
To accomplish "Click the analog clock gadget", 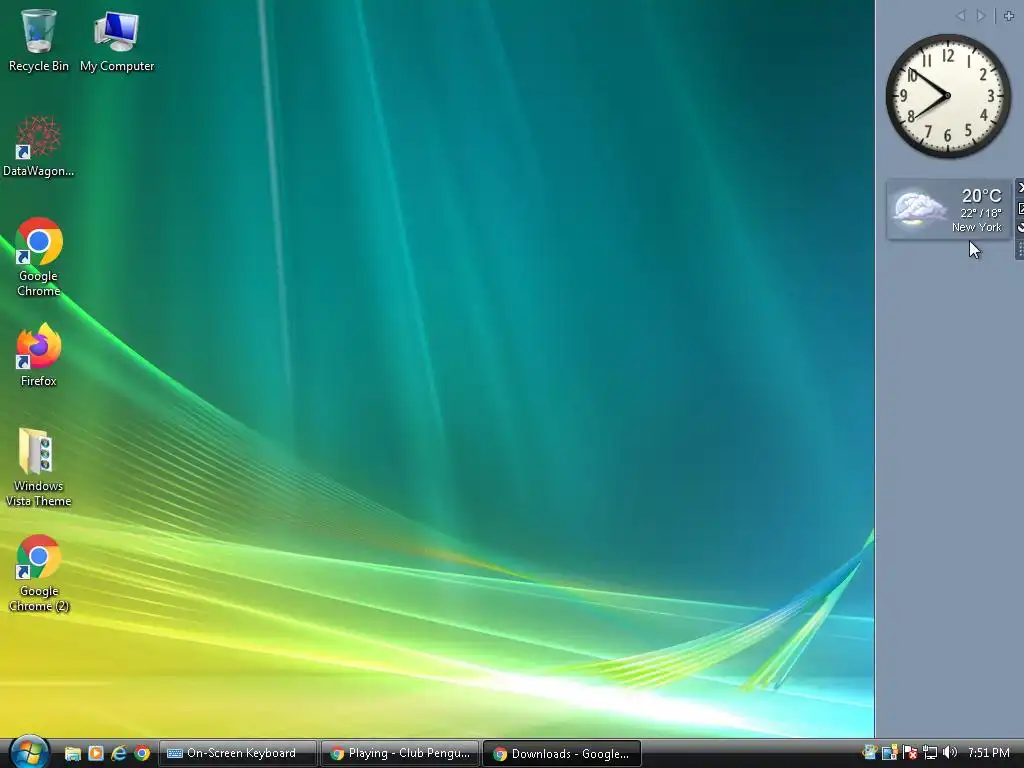I will coord(948,96).
